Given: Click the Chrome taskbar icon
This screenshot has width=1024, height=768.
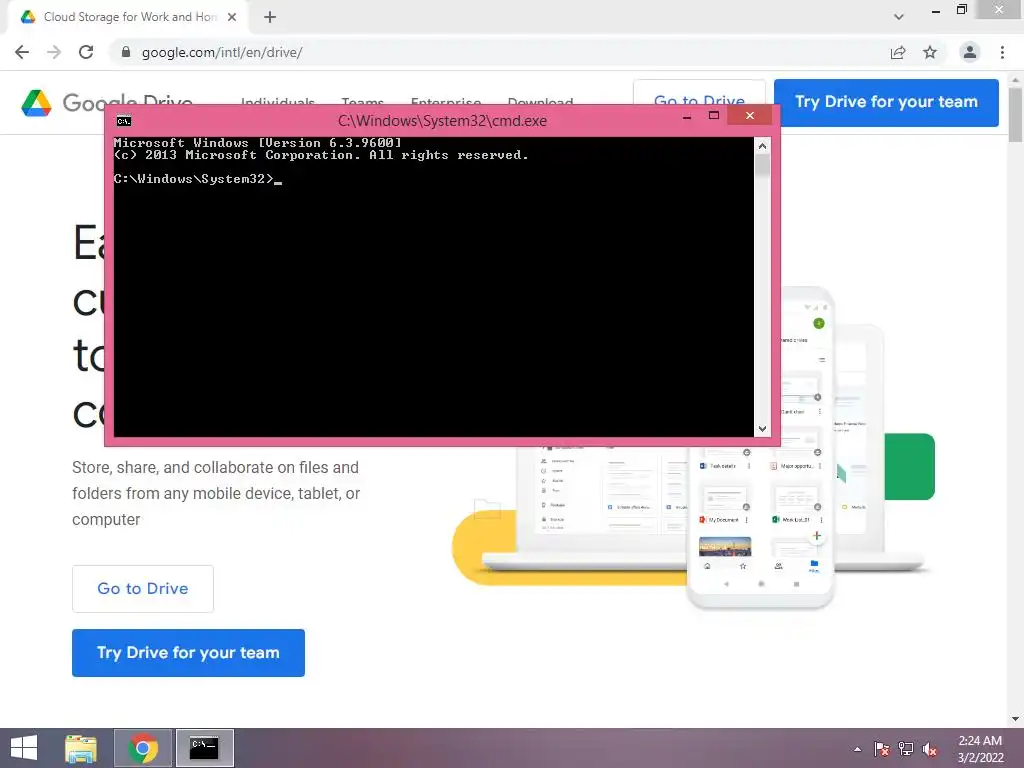Looking at the screenshot, I should click(x=143, y=748).
